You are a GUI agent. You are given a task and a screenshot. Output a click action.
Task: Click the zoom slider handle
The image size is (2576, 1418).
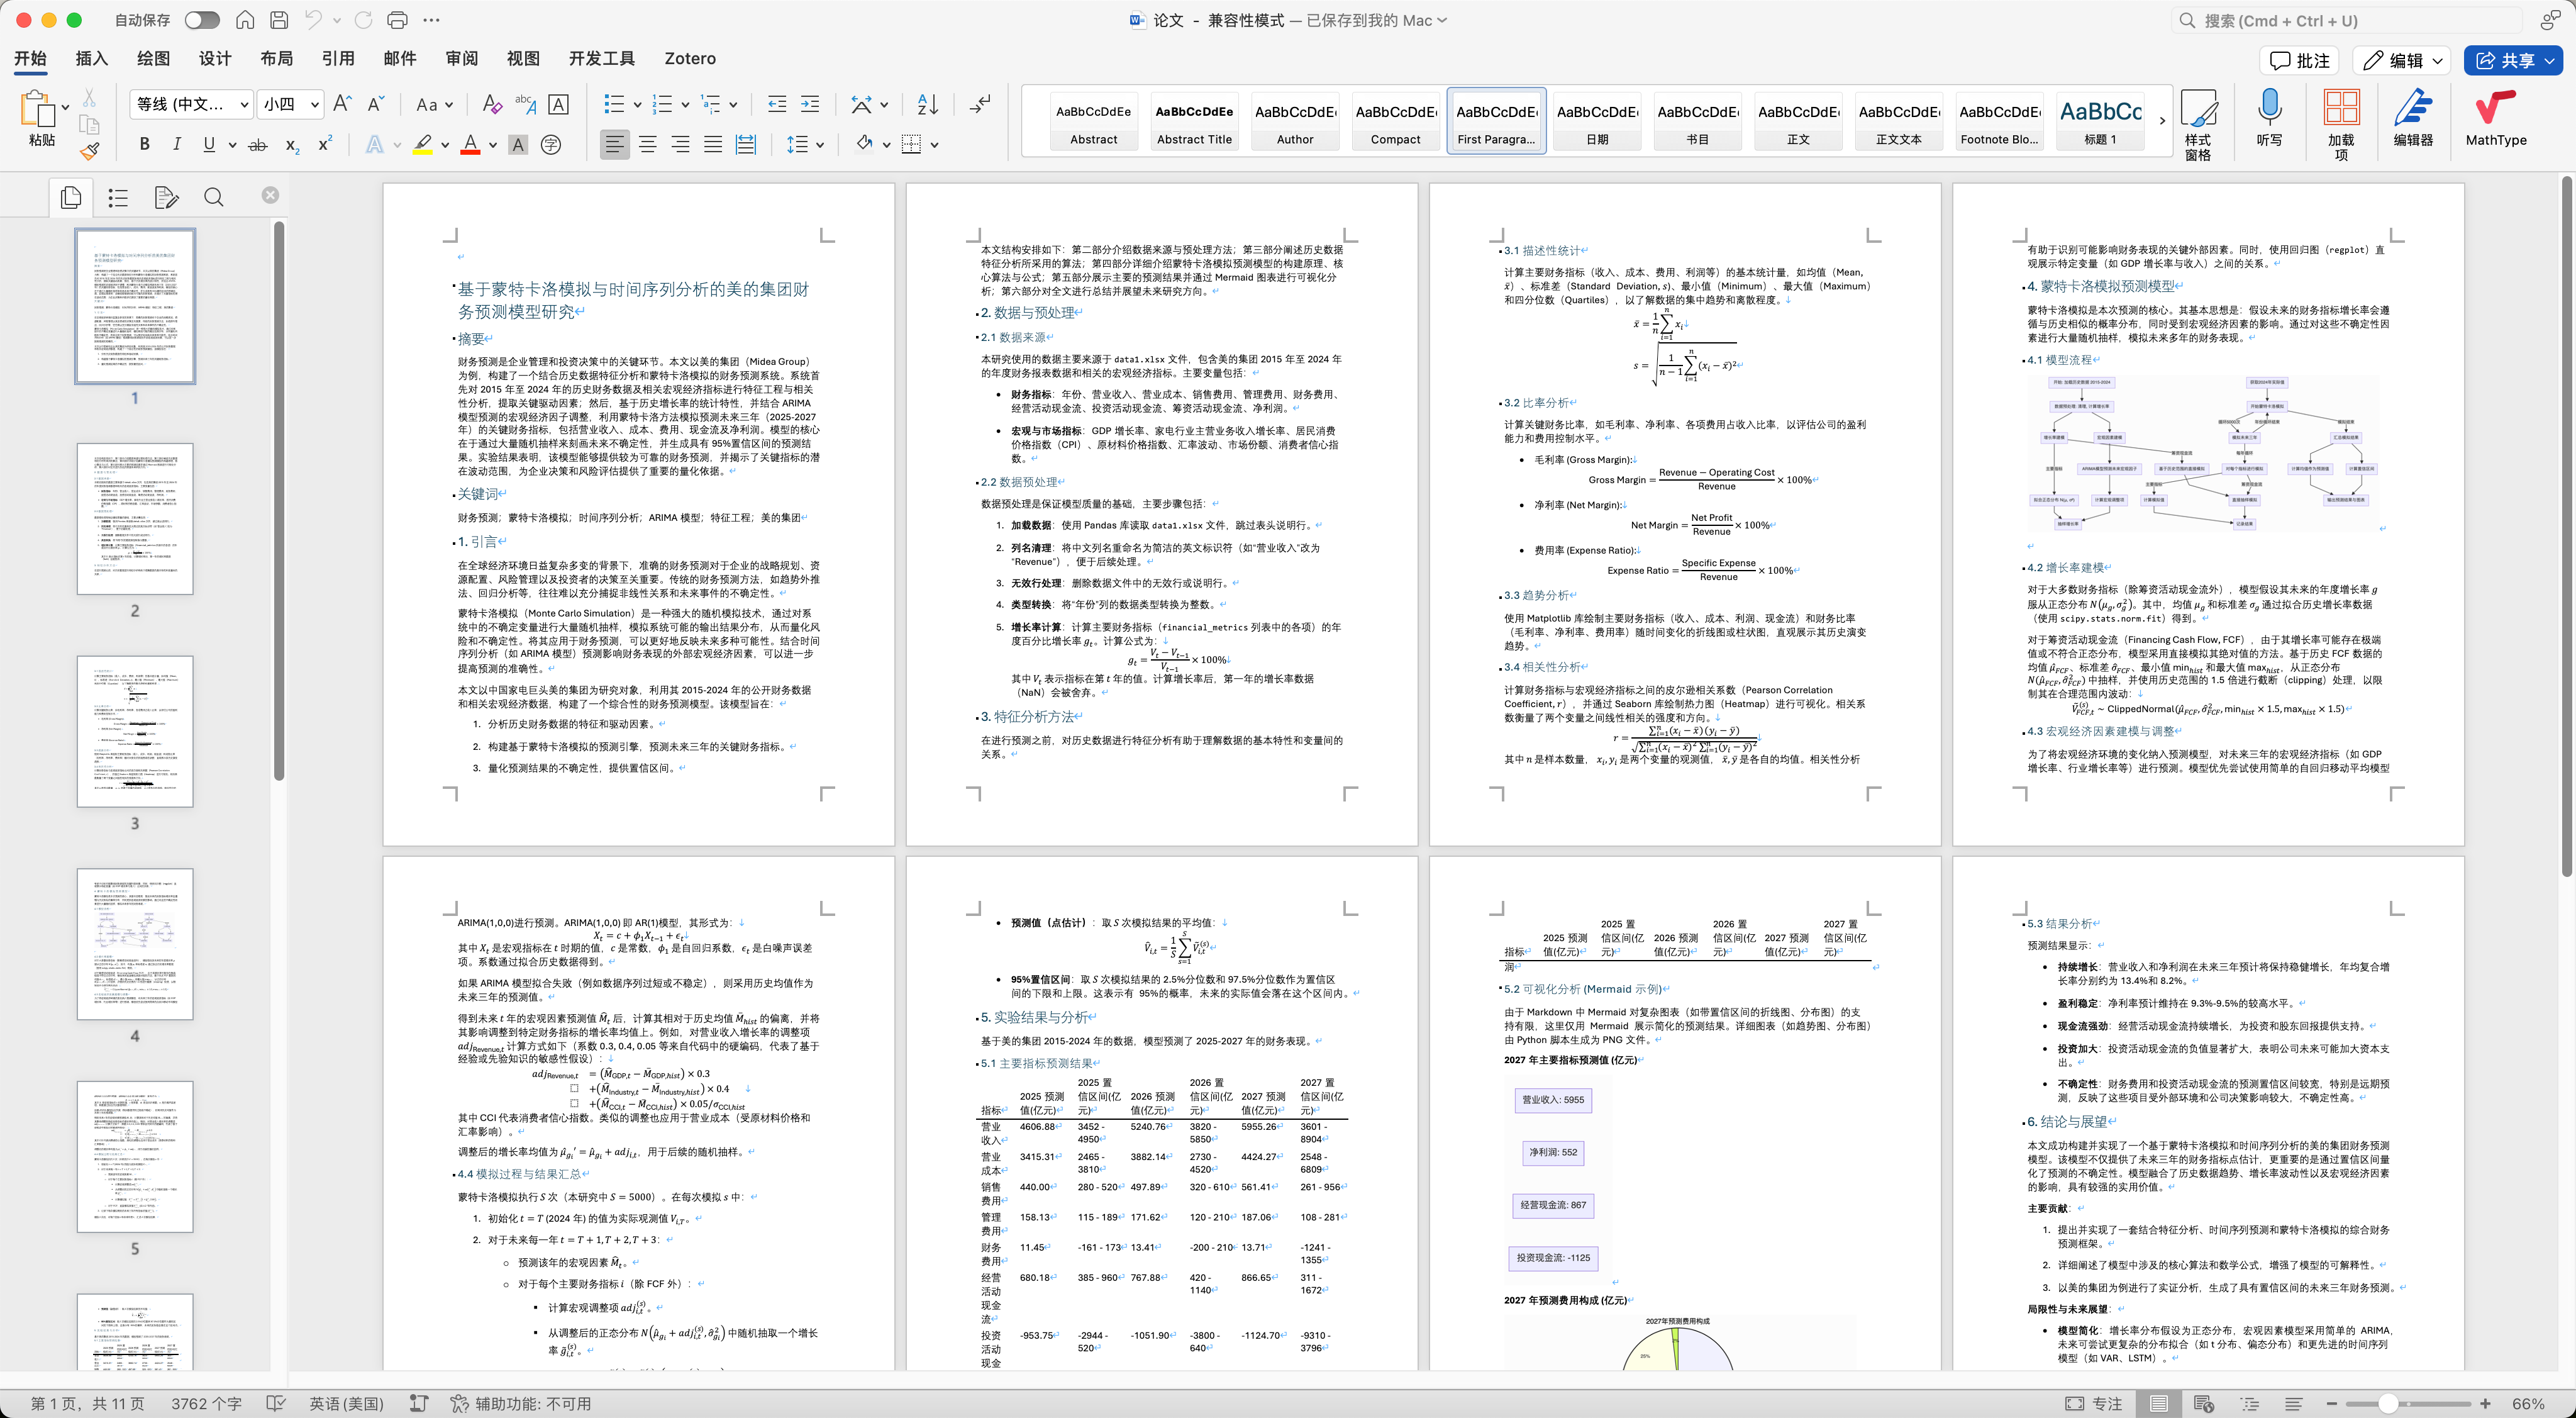(2388, 1404)
